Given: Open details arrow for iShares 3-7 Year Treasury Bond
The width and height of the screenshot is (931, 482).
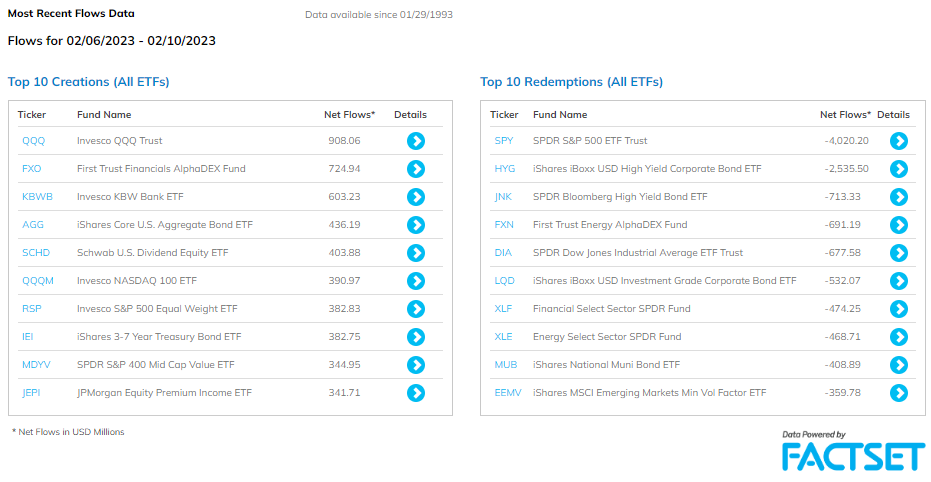Looking at the screenshot, I should [416, 337].
